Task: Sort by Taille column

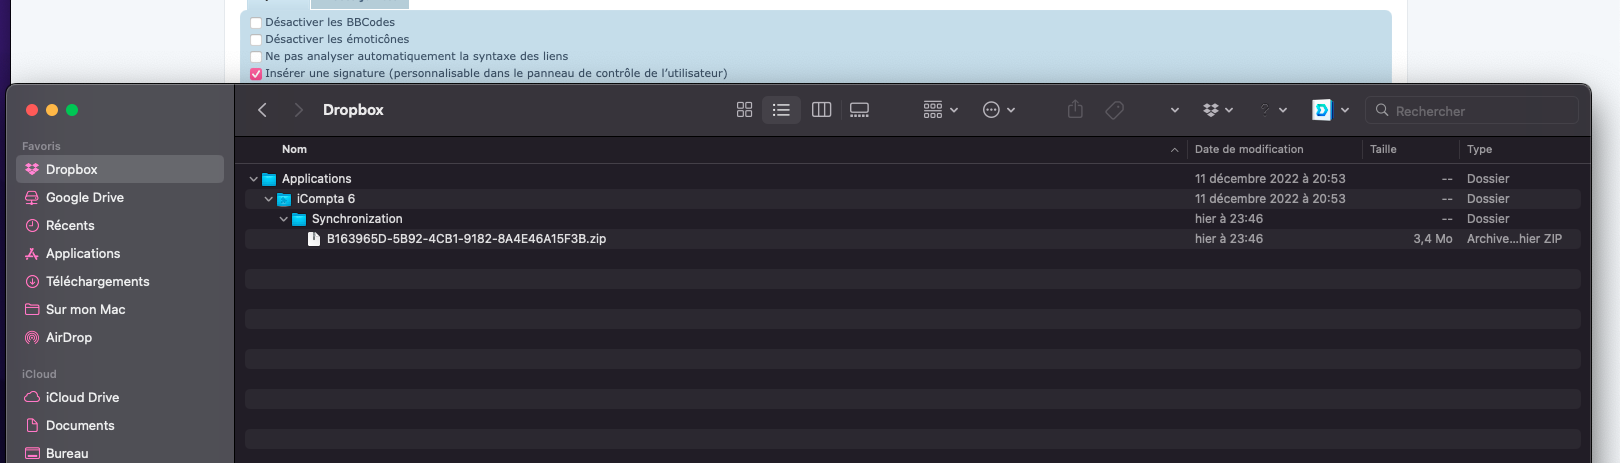Action: click(x=1383, y=149)
